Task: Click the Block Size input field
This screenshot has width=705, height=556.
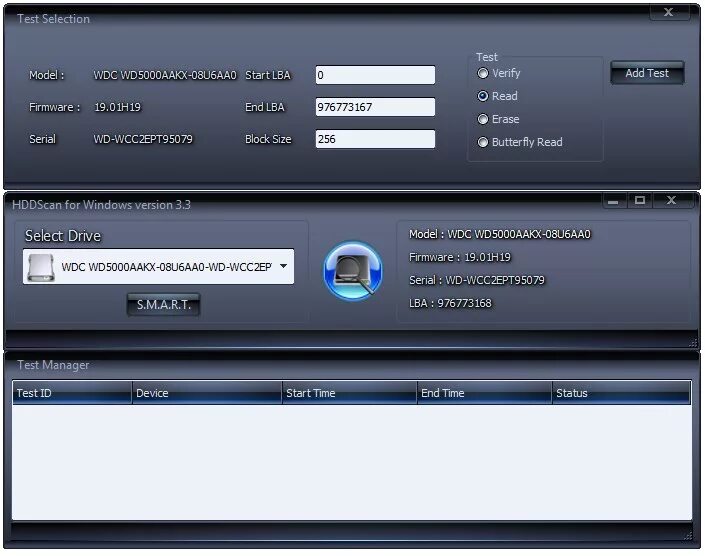Action: [x=375, y=139]
